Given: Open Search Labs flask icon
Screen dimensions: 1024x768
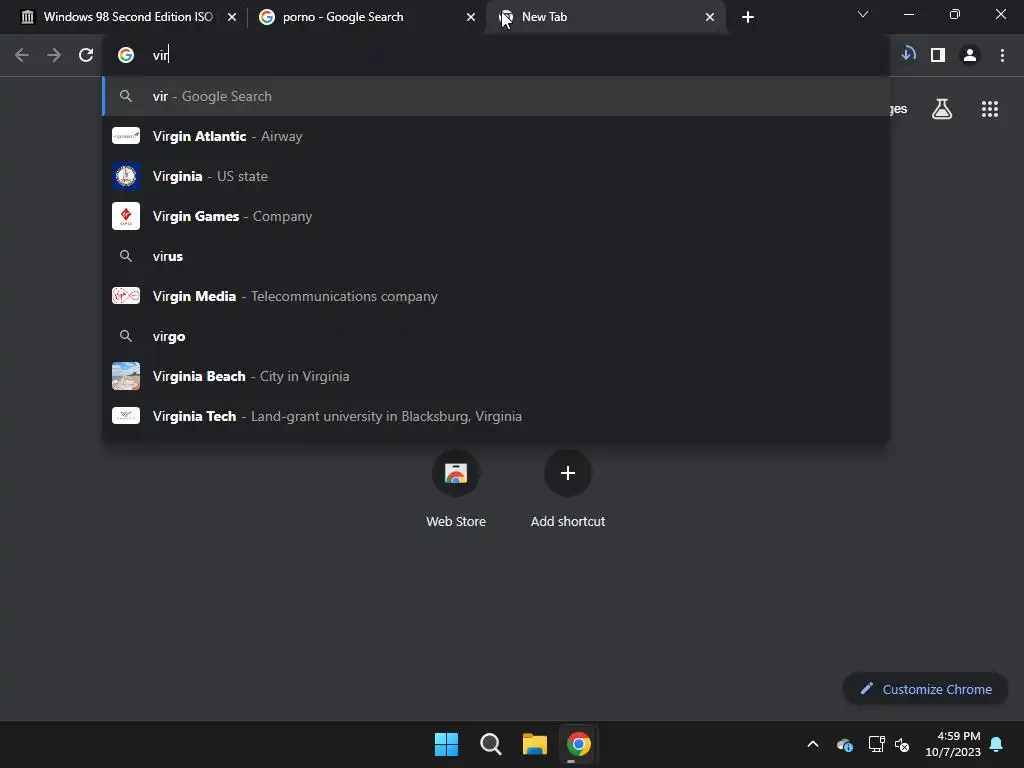Looking at the screenshot, I should [x=942, y=109].
